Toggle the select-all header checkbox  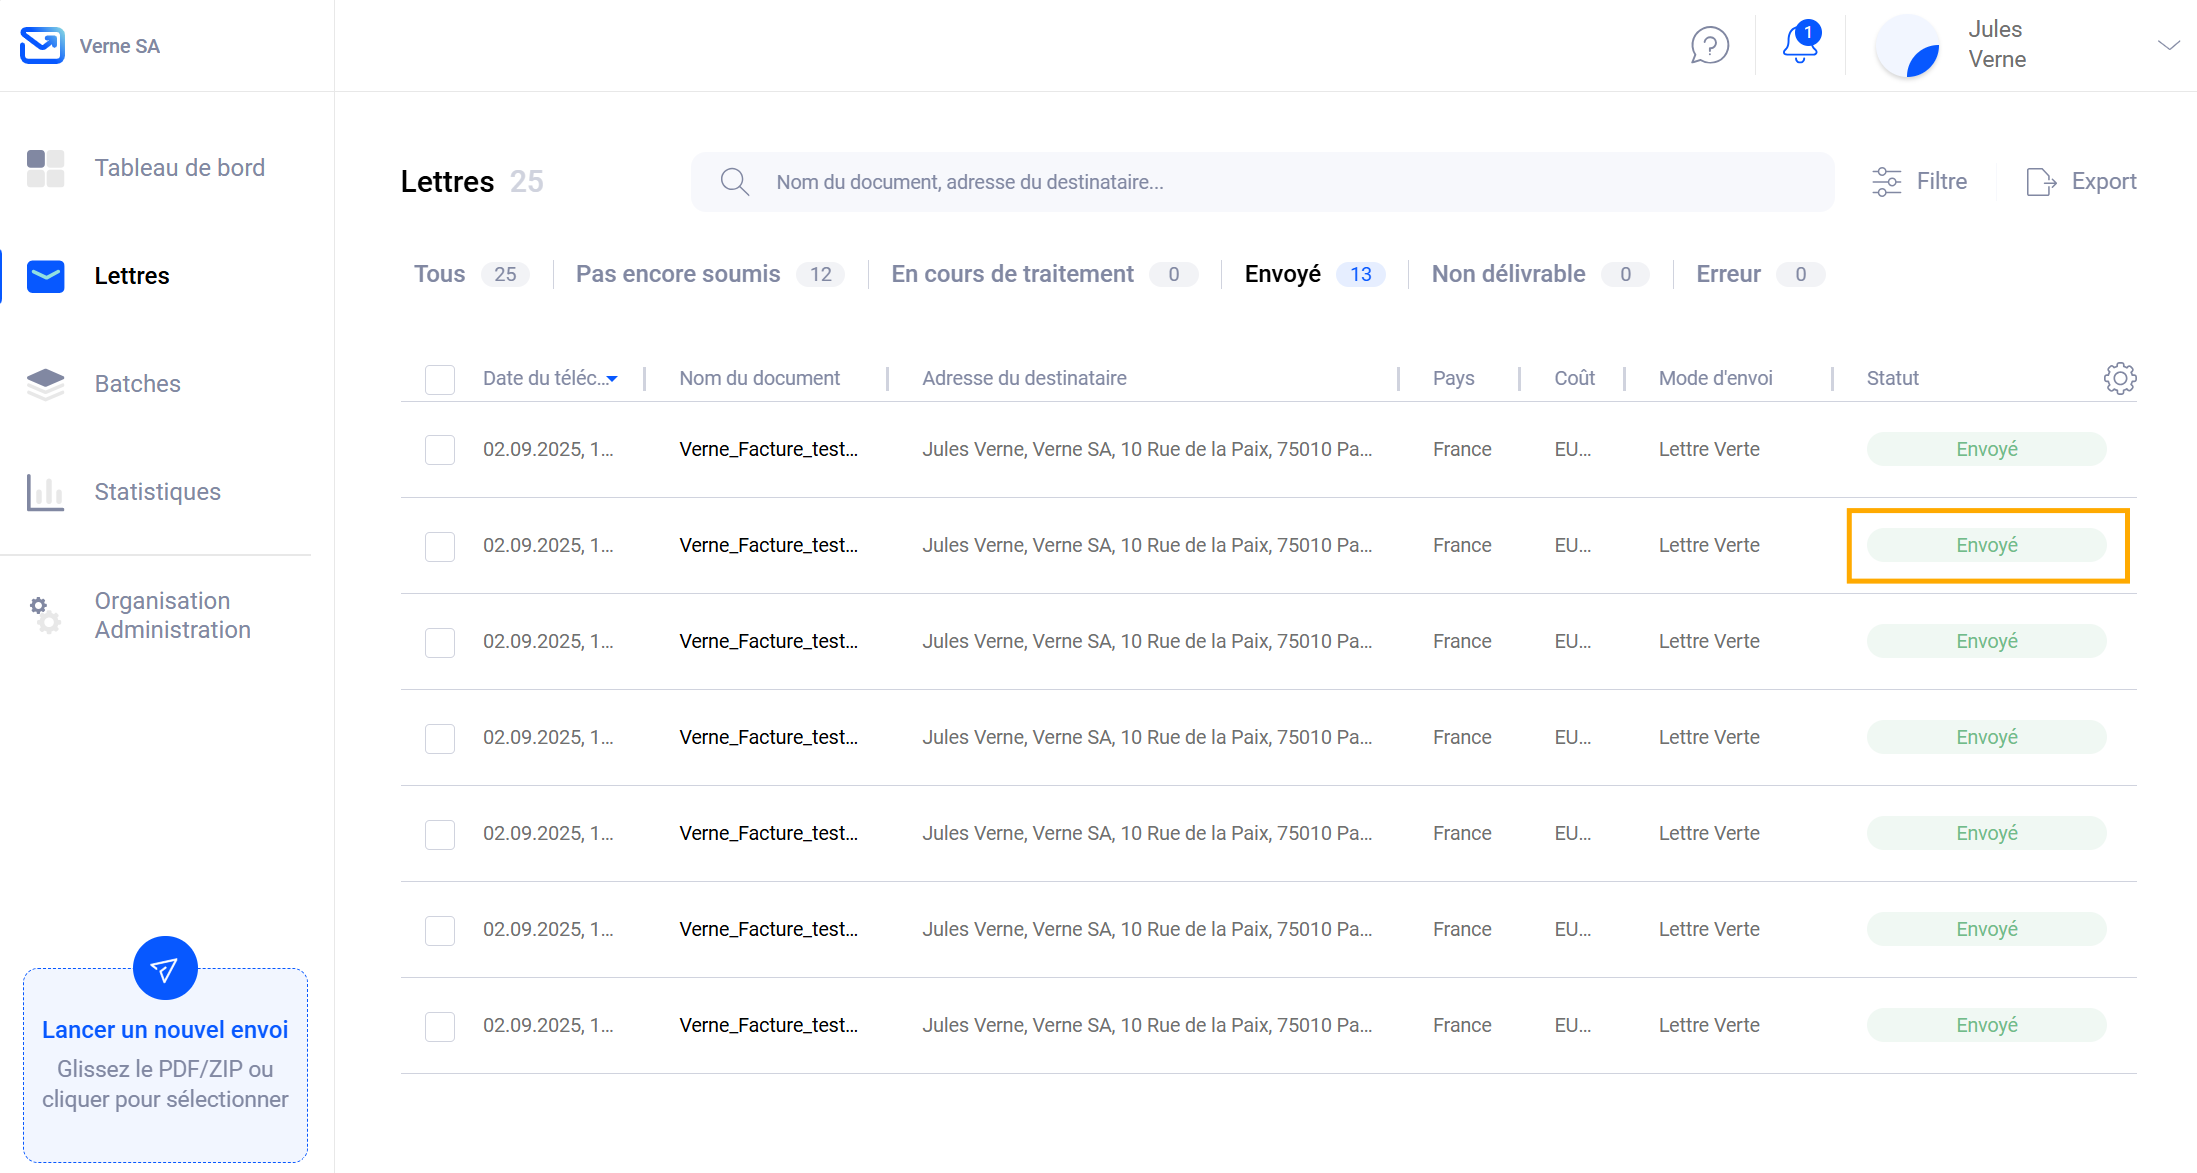[x=440, y=379]
